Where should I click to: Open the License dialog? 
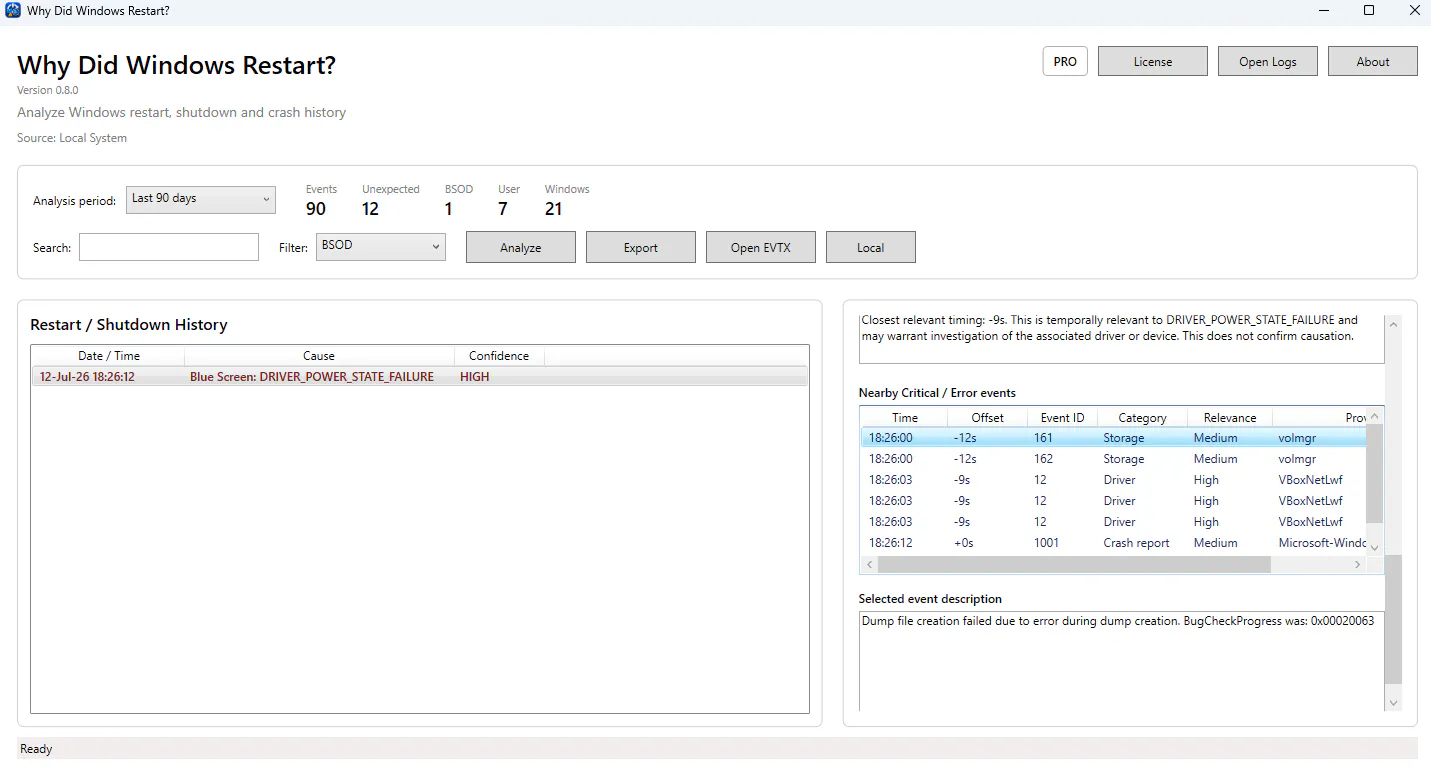pos(1153,61)
